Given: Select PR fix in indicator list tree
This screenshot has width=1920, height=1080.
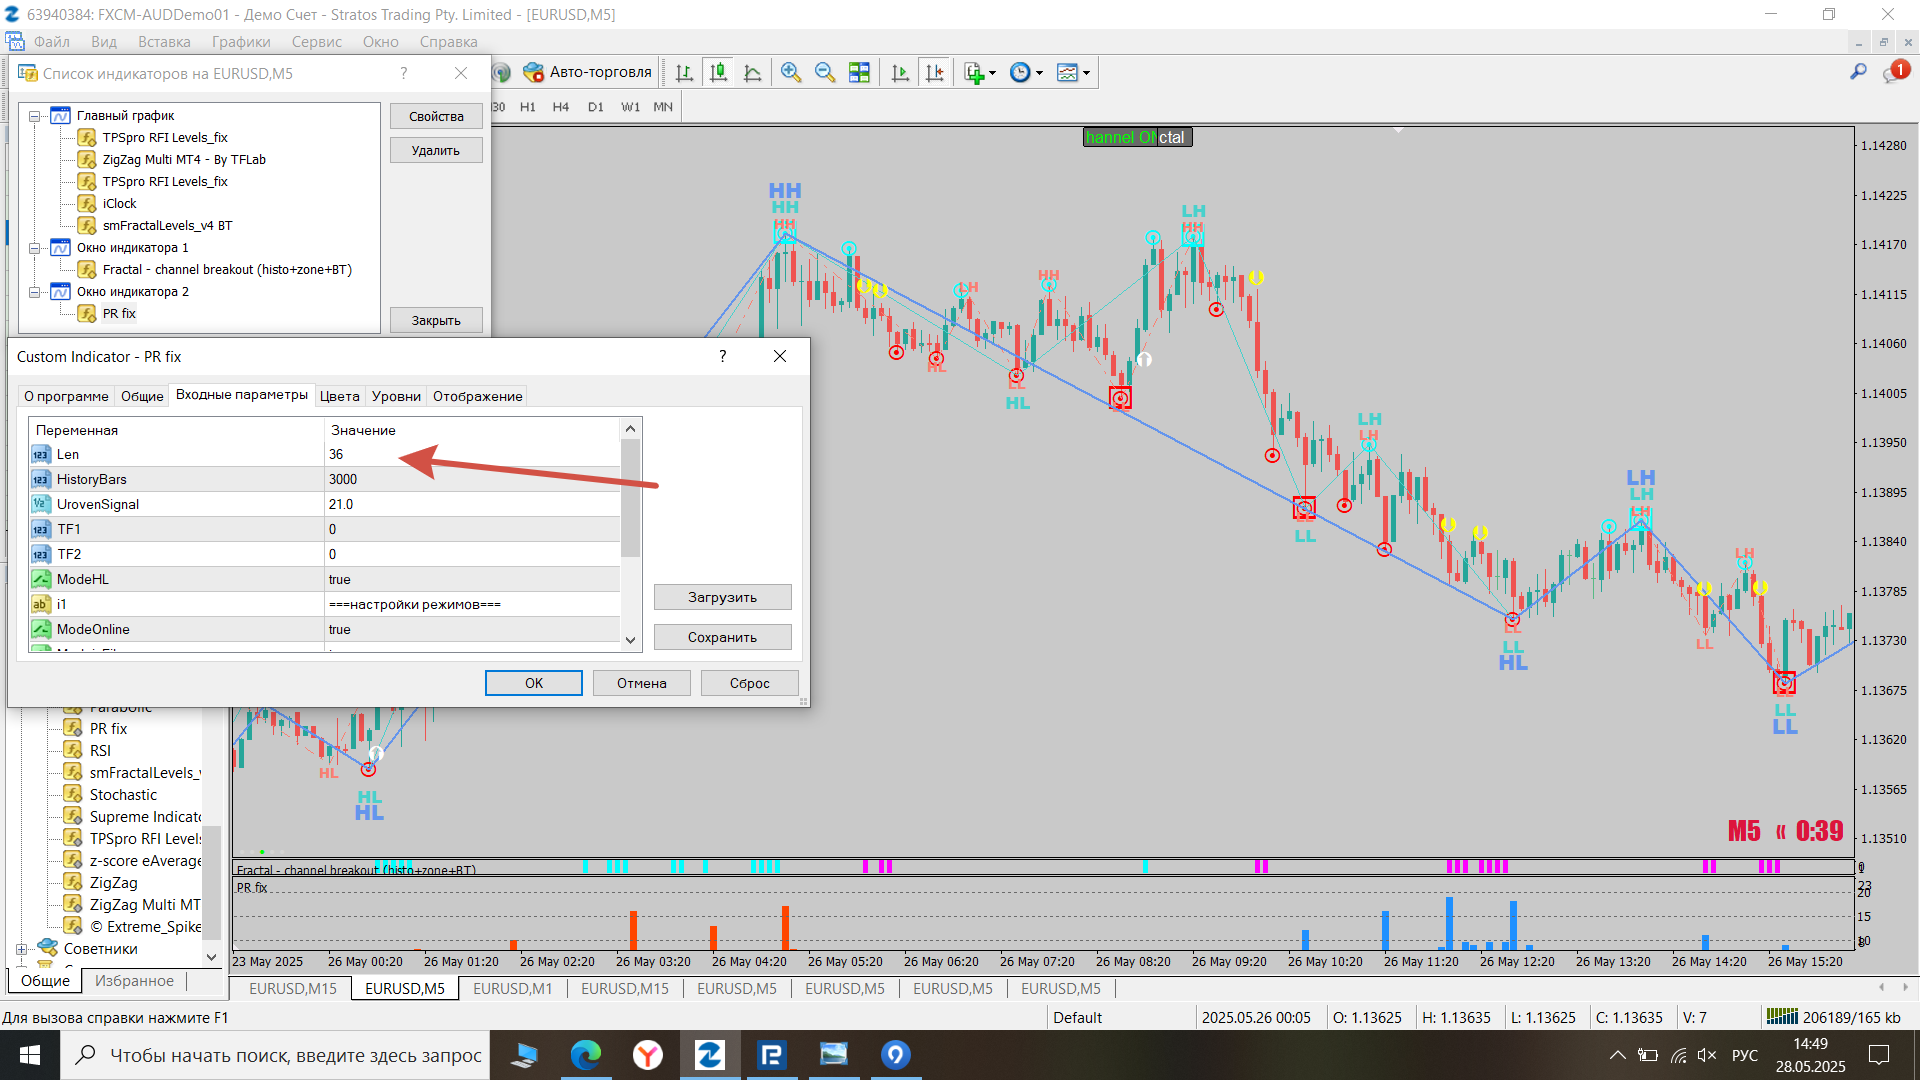Looking at the screenshot, I should pos(119,314).
